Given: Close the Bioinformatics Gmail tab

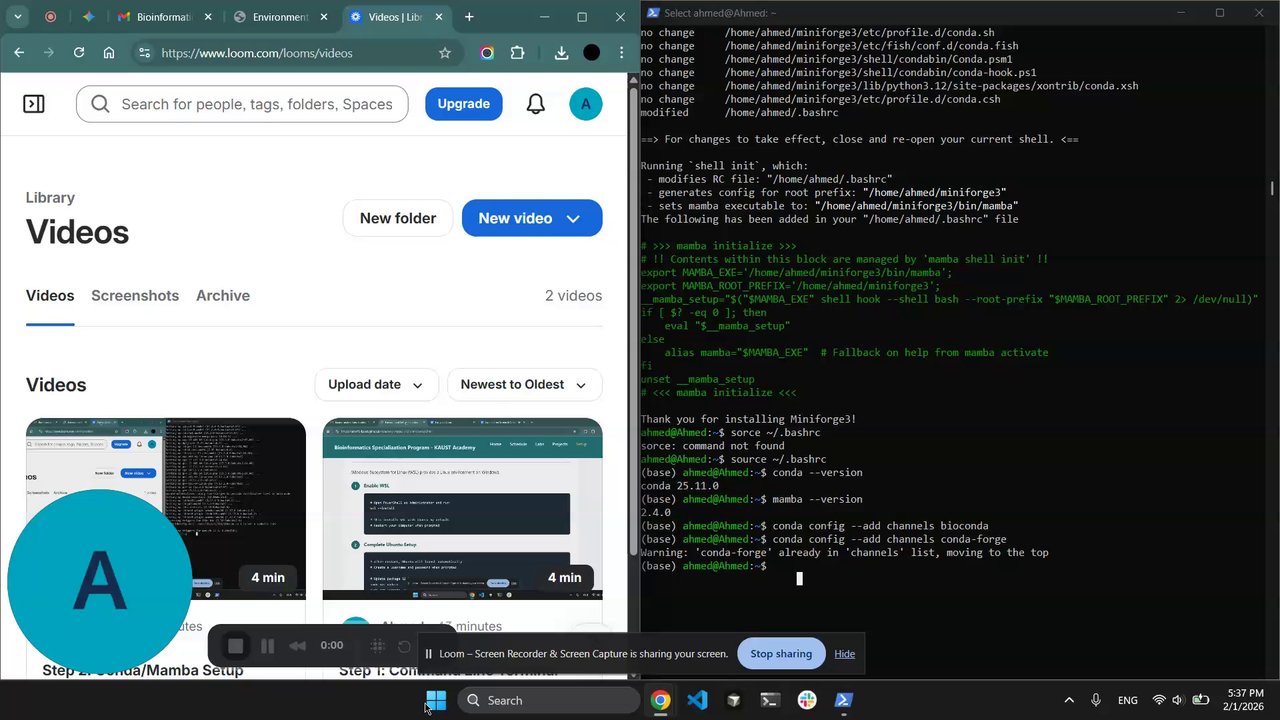Looking at the screenshot, I should point(206,17).
